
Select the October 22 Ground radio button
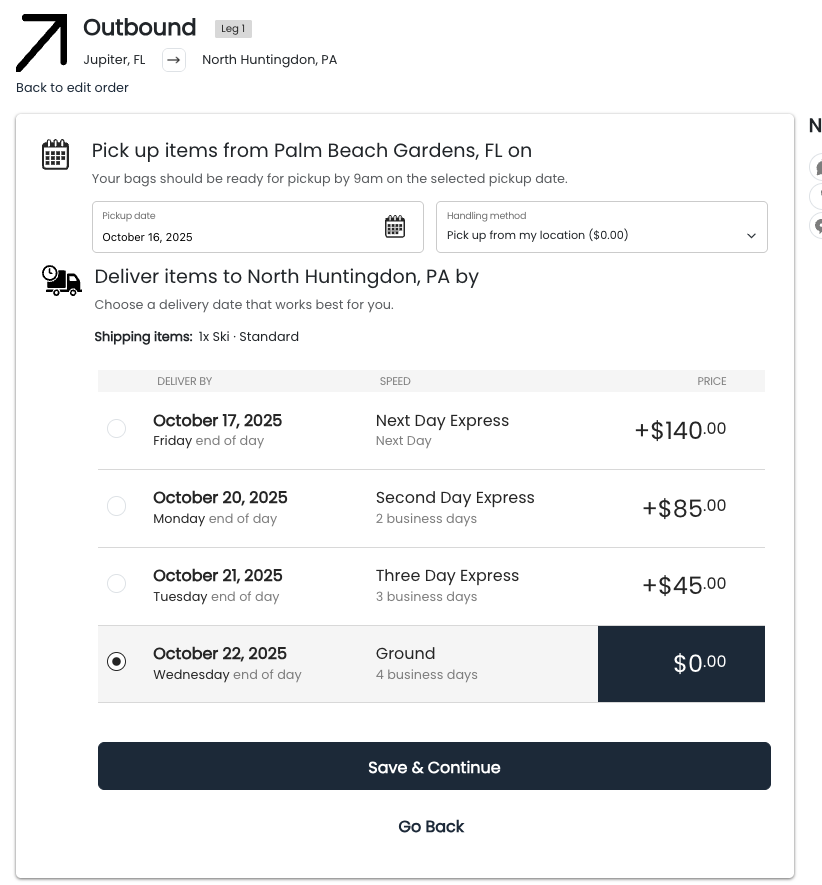(x=117, y=661)
